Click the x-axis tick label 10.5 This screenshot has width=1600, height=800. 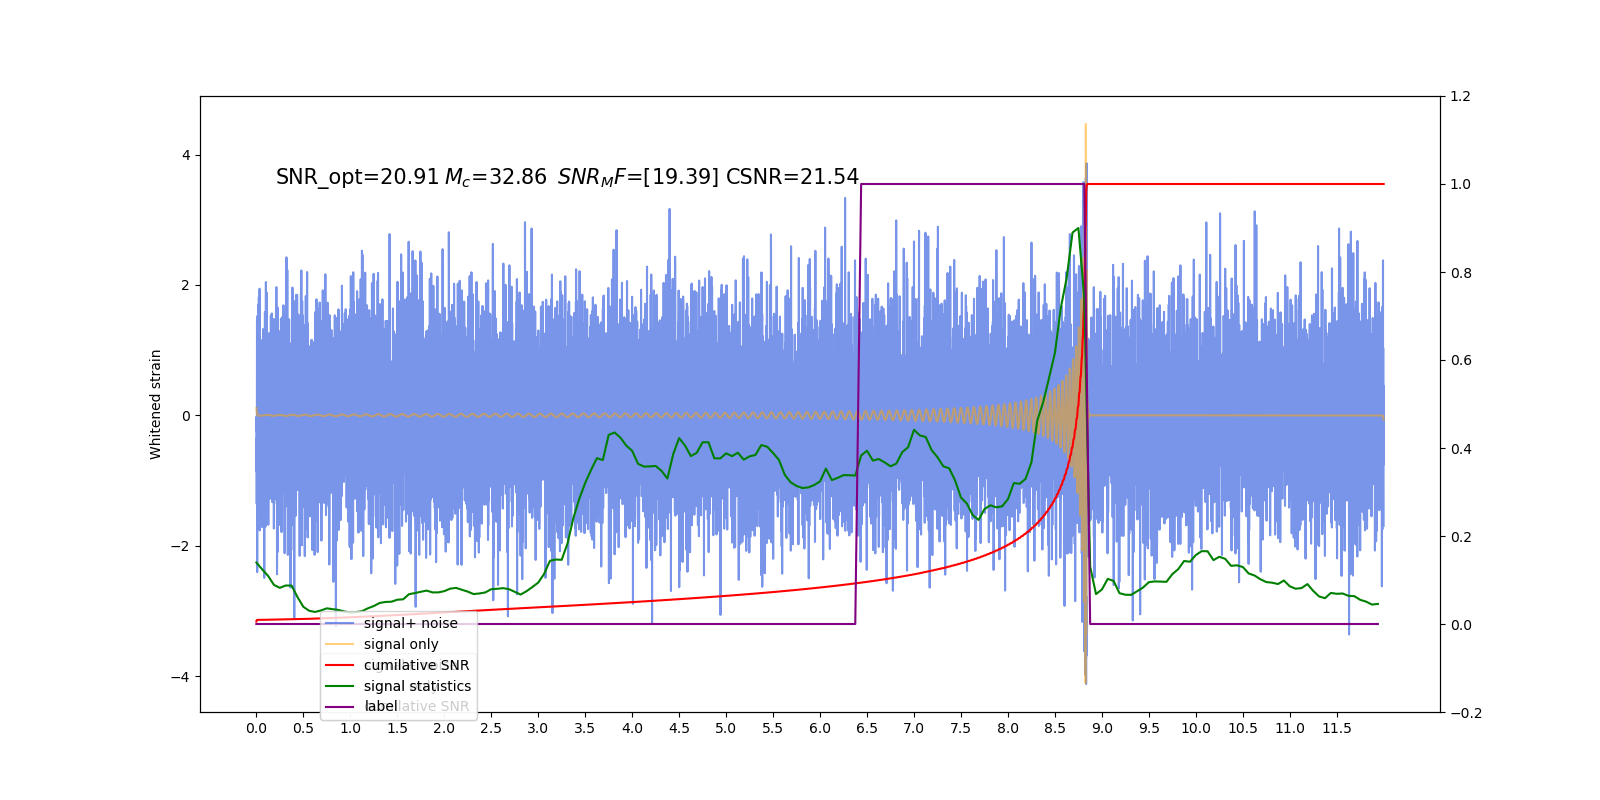1243,729
